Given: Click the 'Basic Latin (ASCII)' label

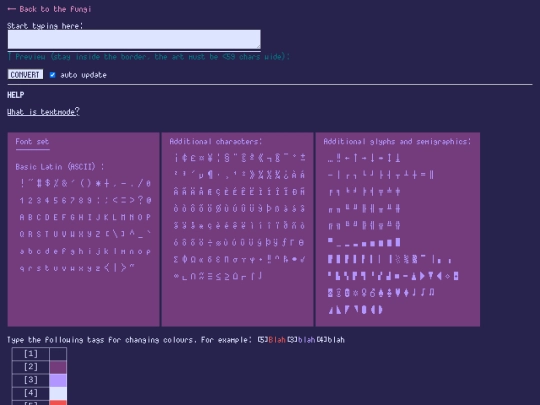Looking at the screenshot, I should click(60, 167).
